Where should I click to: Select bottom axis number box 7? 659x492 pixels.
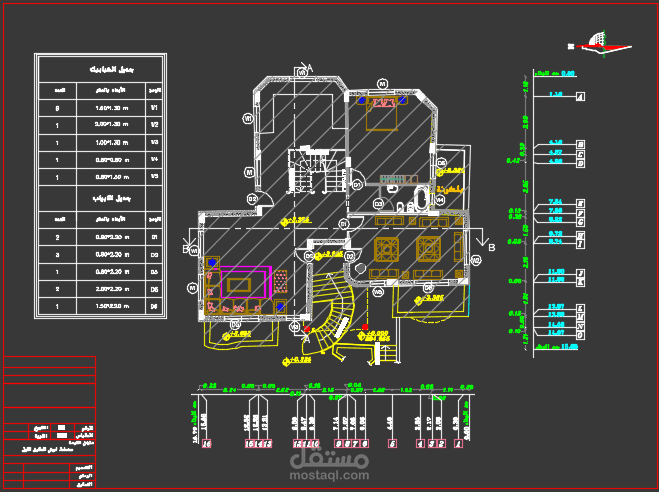[356, 444]
